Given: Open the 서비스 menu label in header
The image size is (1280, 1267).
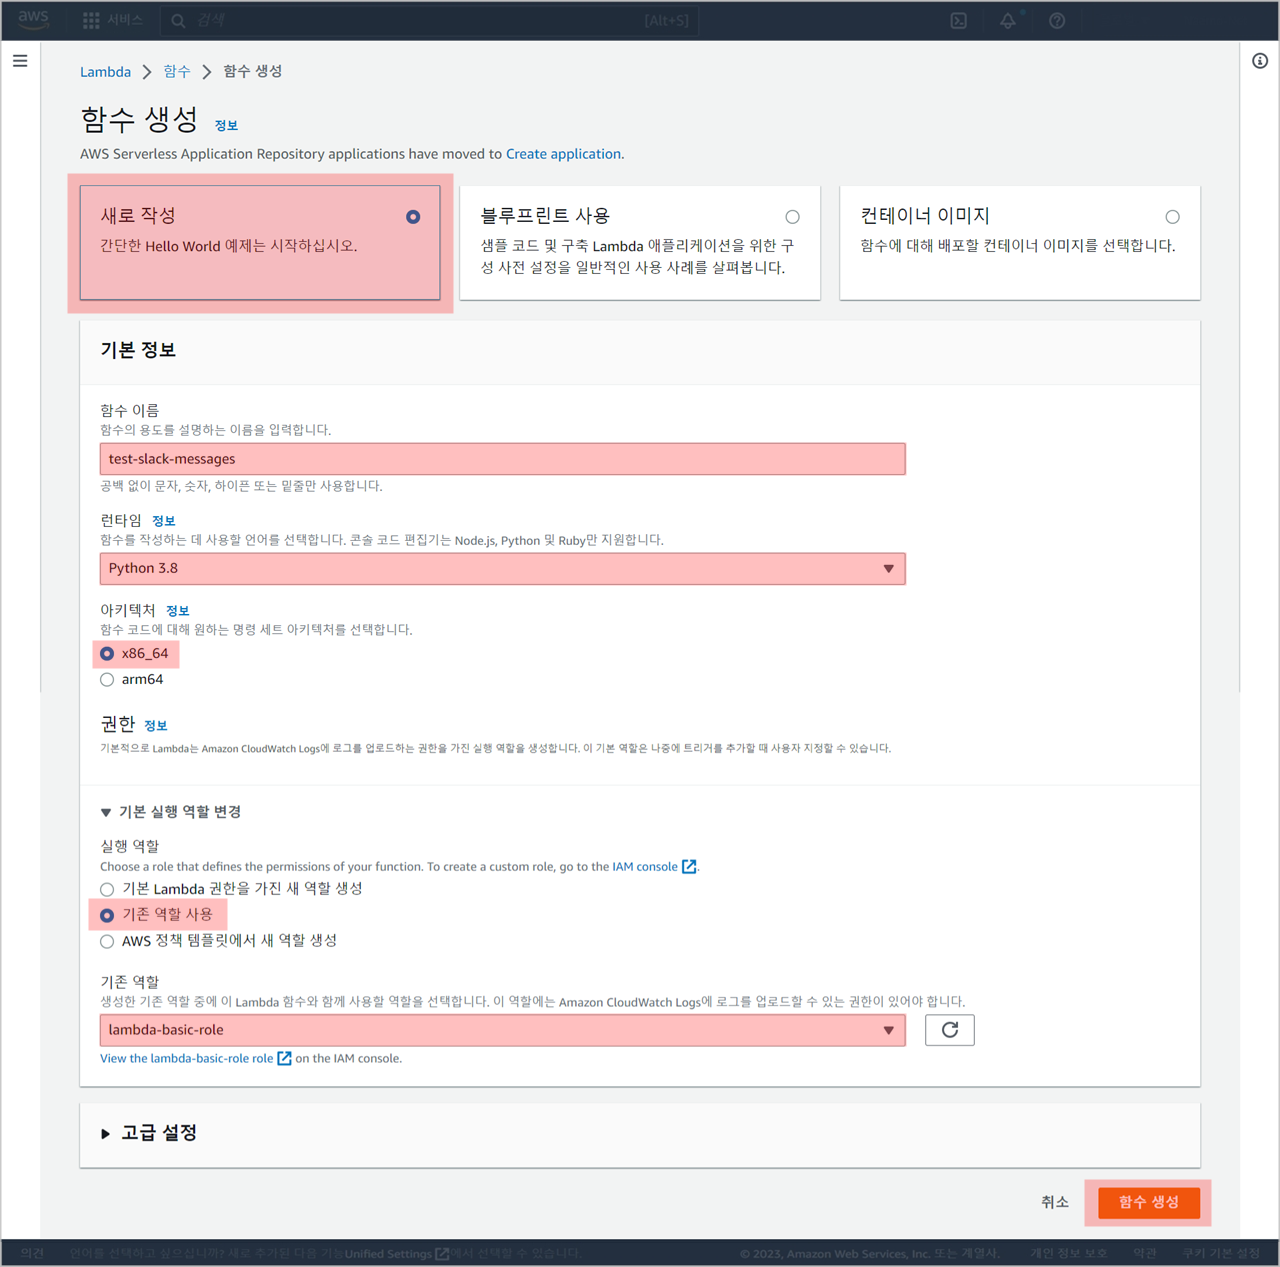Looking at the screenshot, I should click(x=126, y=20).
